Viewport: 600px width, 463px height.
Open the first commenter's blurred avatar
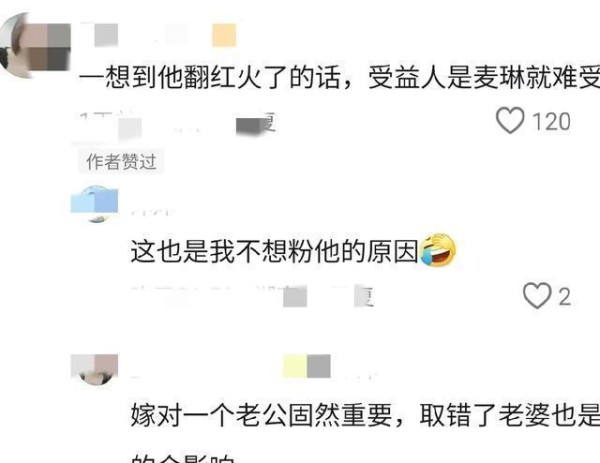coord(35,45)
